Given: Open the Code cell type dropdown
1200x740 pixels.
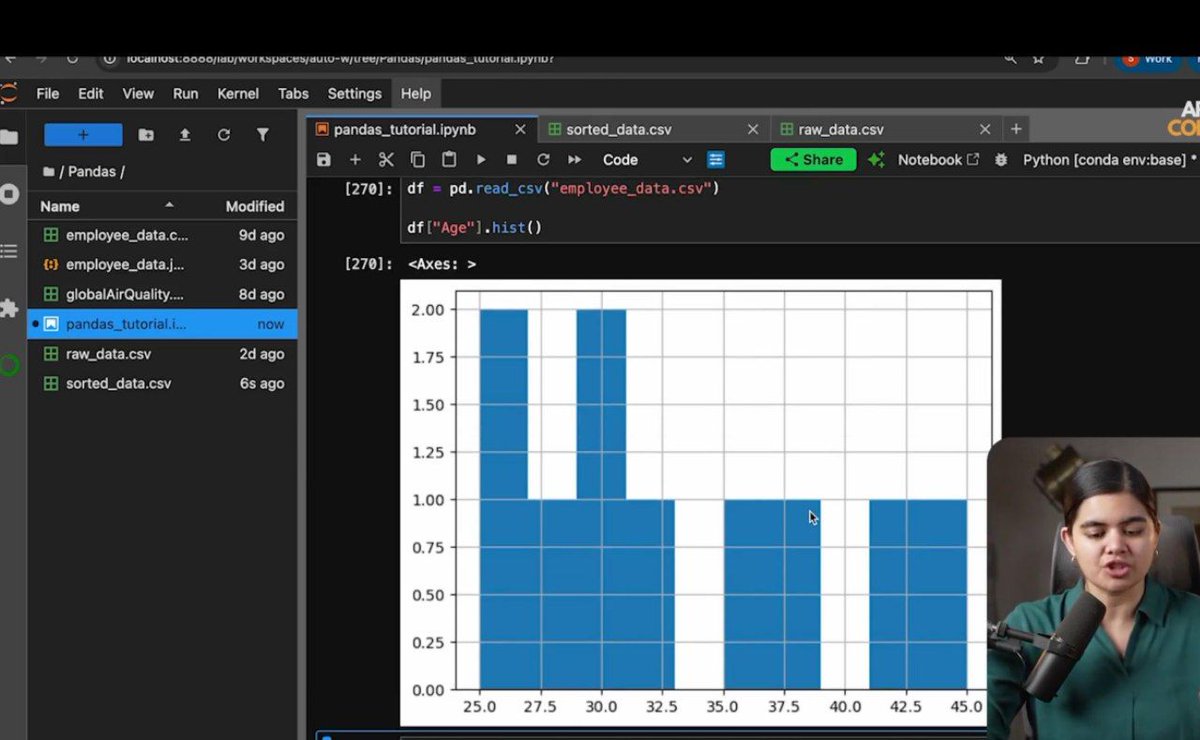Looking at the screenshot, I should pos(647,160).
